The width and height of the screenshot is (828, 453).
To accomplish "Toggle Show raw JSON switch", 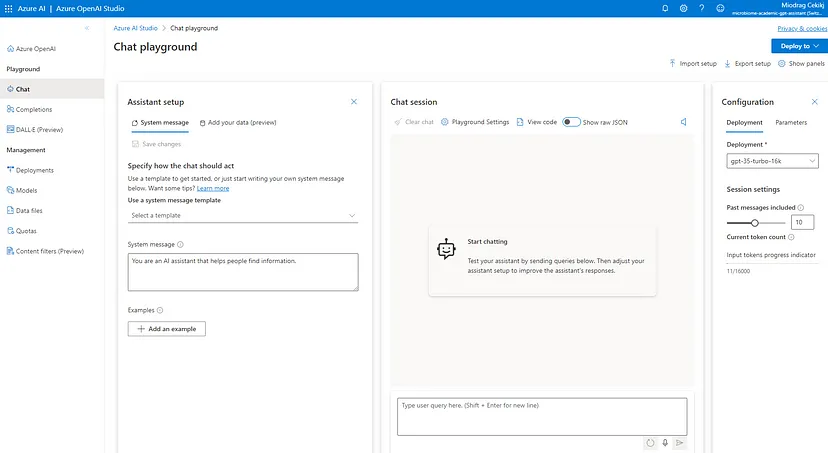I will (571, 122).
